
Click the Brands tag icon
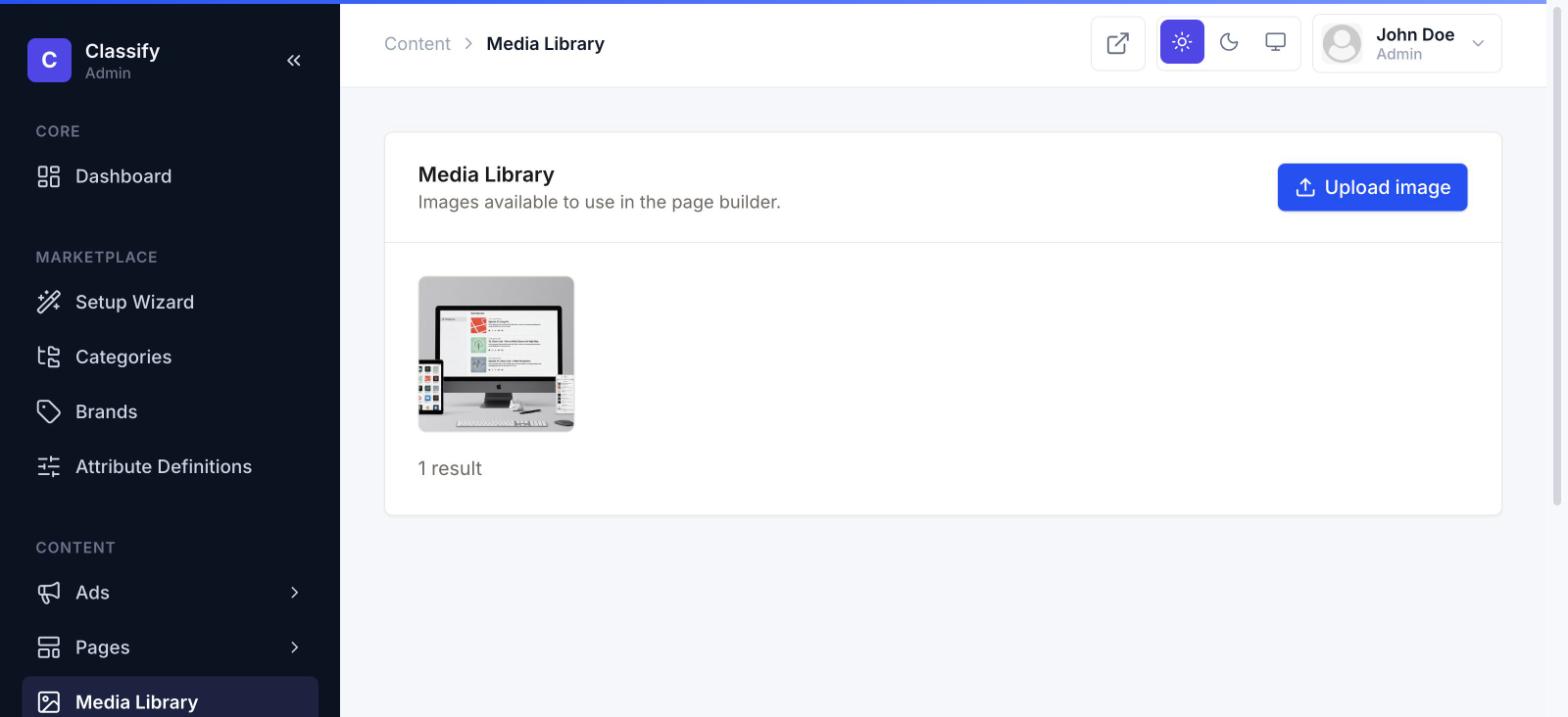click(x=49, y=412)
